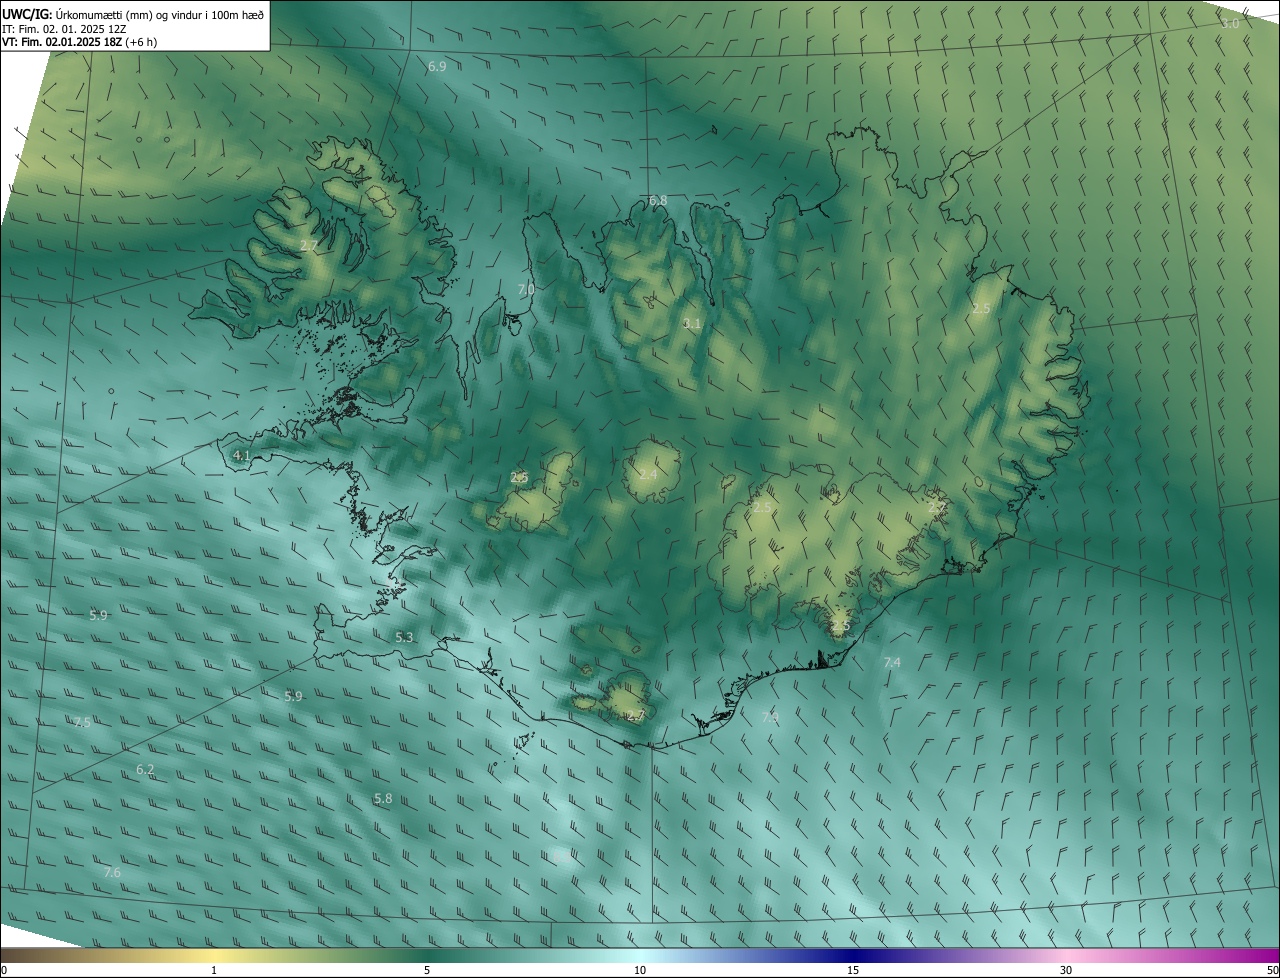Click the 7.6 value label
Screen dimensions: 1280x978
point(112,873)
